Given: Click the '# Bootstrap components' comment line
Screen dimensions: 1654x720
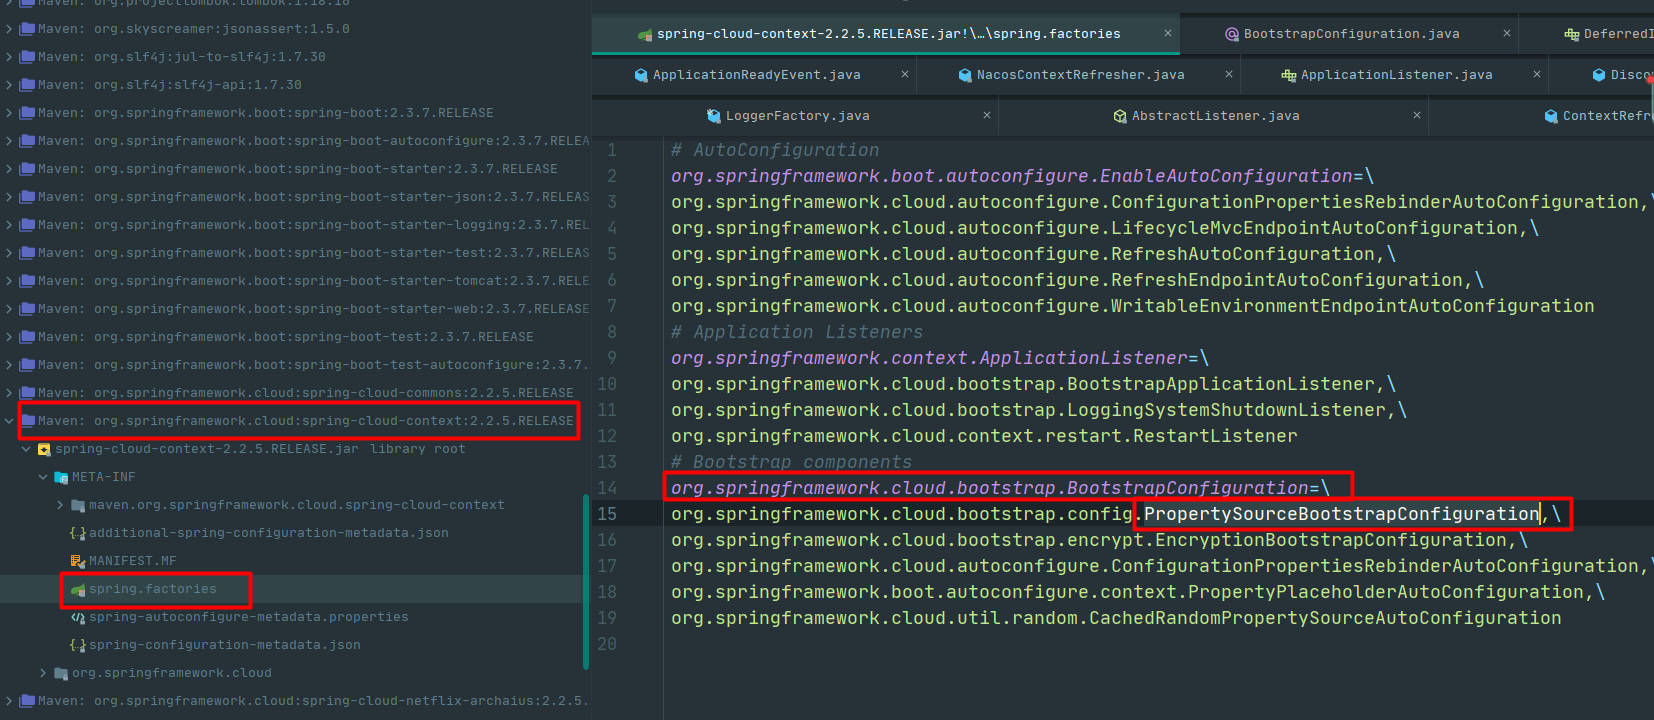Looking at the screenshot, I should (791, 462).
